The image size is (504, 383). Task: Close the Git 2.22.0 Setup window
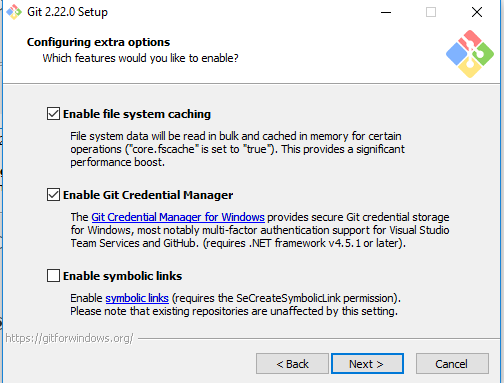[477, 12]
